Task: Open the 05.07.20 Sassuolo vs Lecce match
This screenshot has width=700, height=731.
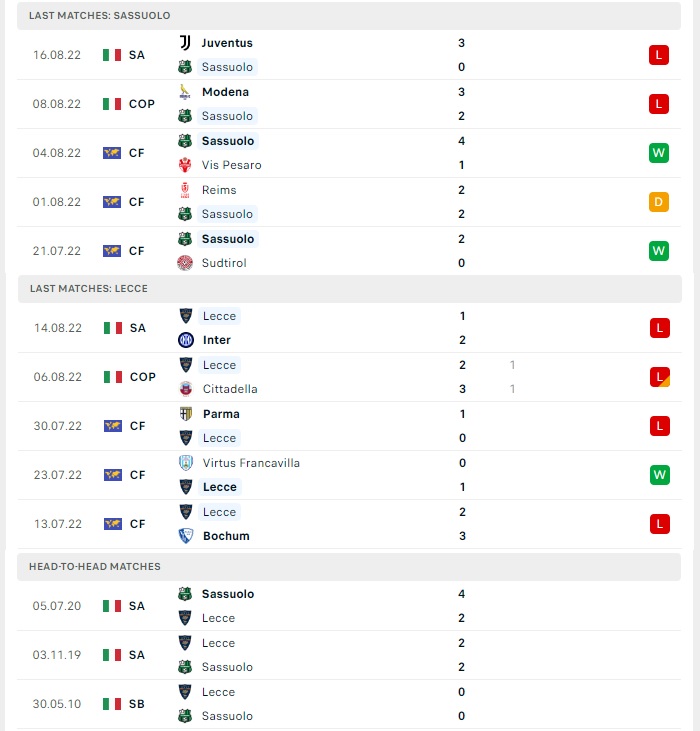Action: [349, 606]
